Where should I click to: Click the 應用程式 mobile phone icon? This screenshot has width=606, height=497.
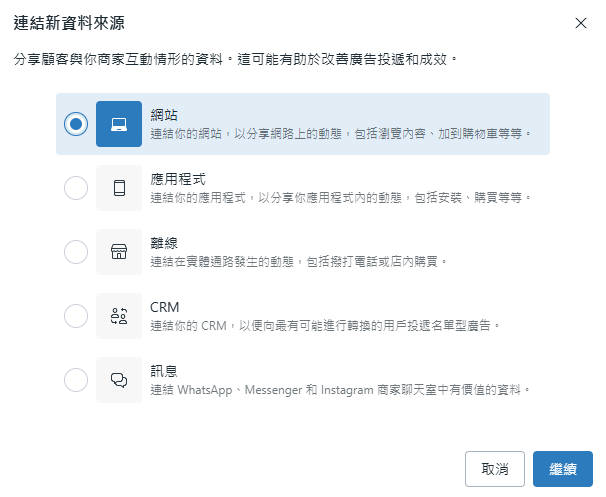(119, 188)
